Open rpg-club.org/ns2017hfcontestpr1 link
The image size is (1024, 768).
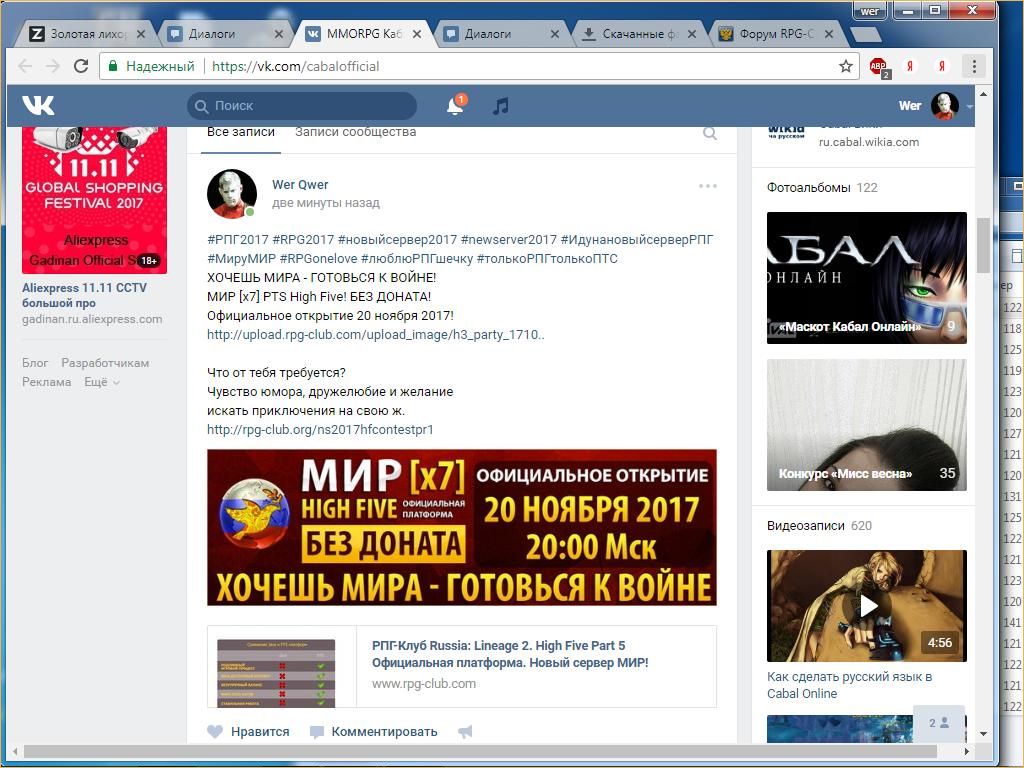(320, 429)
